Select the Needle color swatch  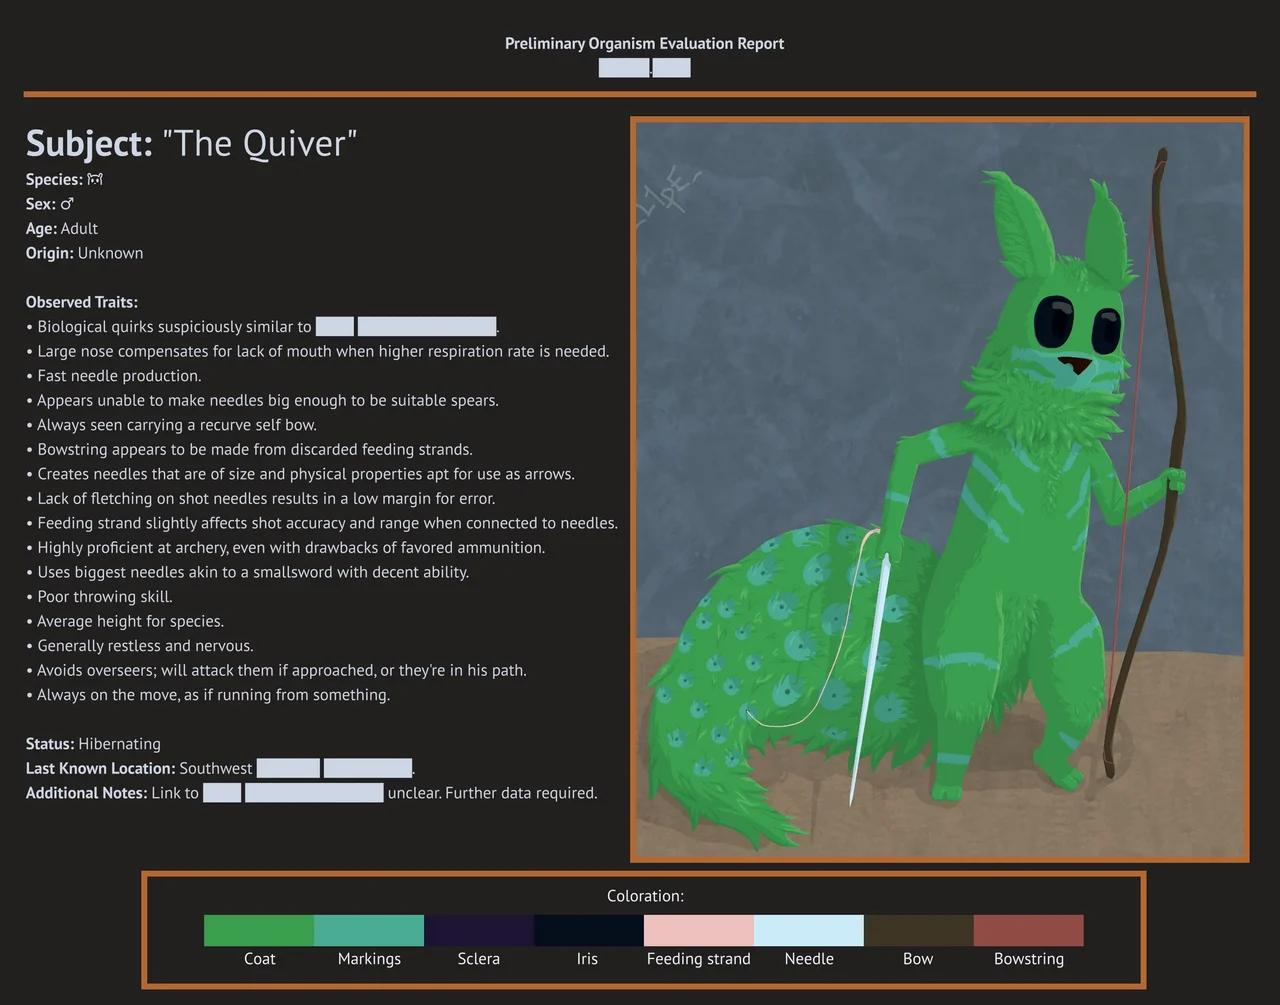[x=808, y=930]
